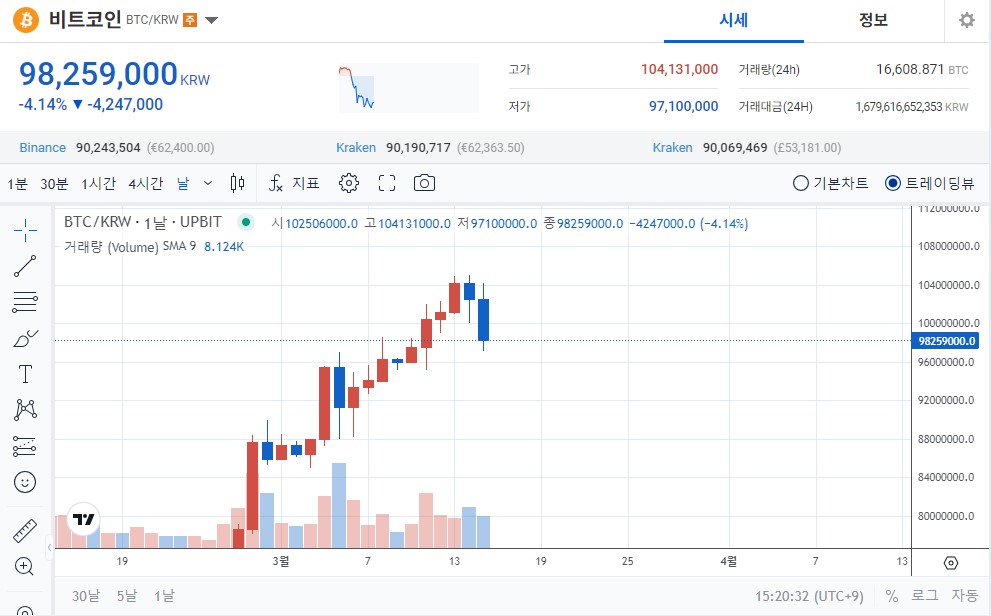Open page settings gear at top right
Image resolution: width=991 pixels, height=616 pixels.
point(967,20)
